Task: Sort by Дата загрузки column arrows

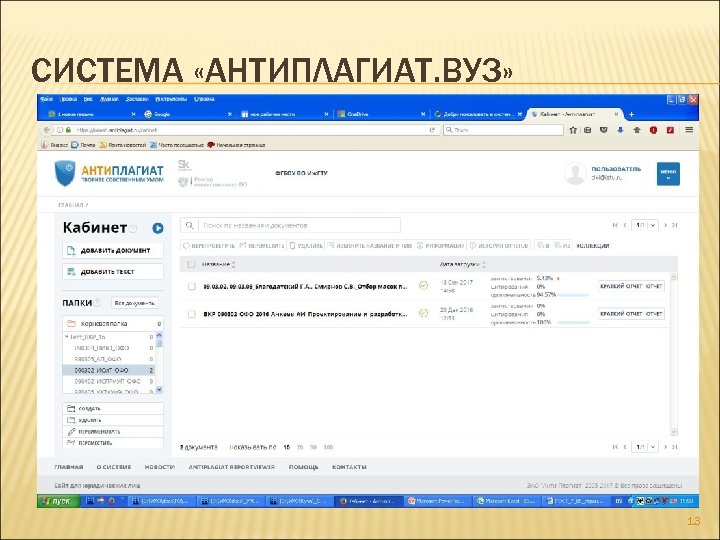Action: [x=484, y=264]
